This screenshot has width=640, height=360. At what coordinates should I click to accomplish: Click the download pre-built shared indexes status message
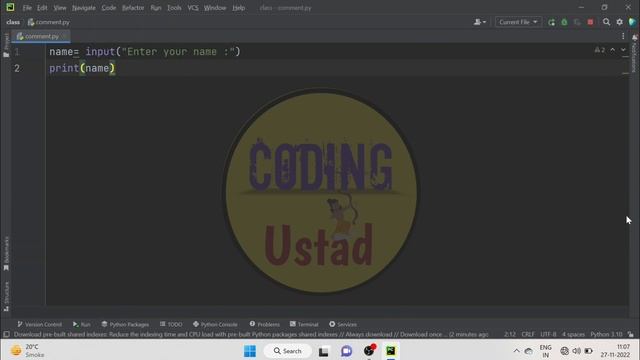pyautogui.click(x=251, y=334)
